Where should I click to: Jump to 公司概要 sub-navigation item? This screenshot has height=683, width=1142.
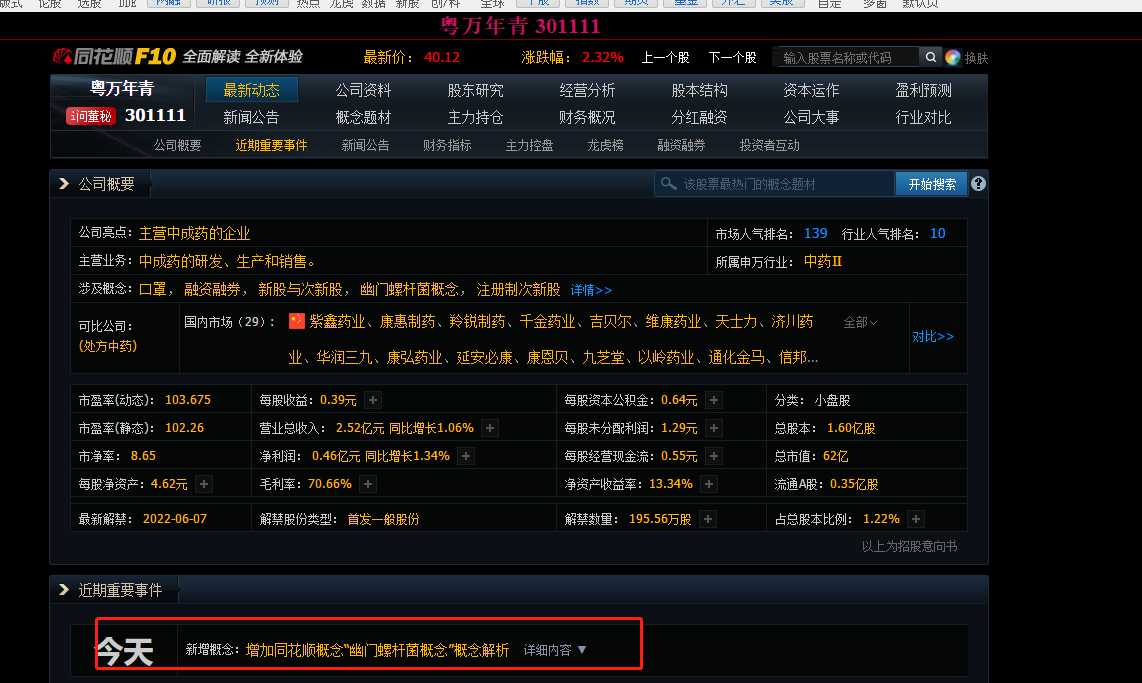click(x=177, y=145)
